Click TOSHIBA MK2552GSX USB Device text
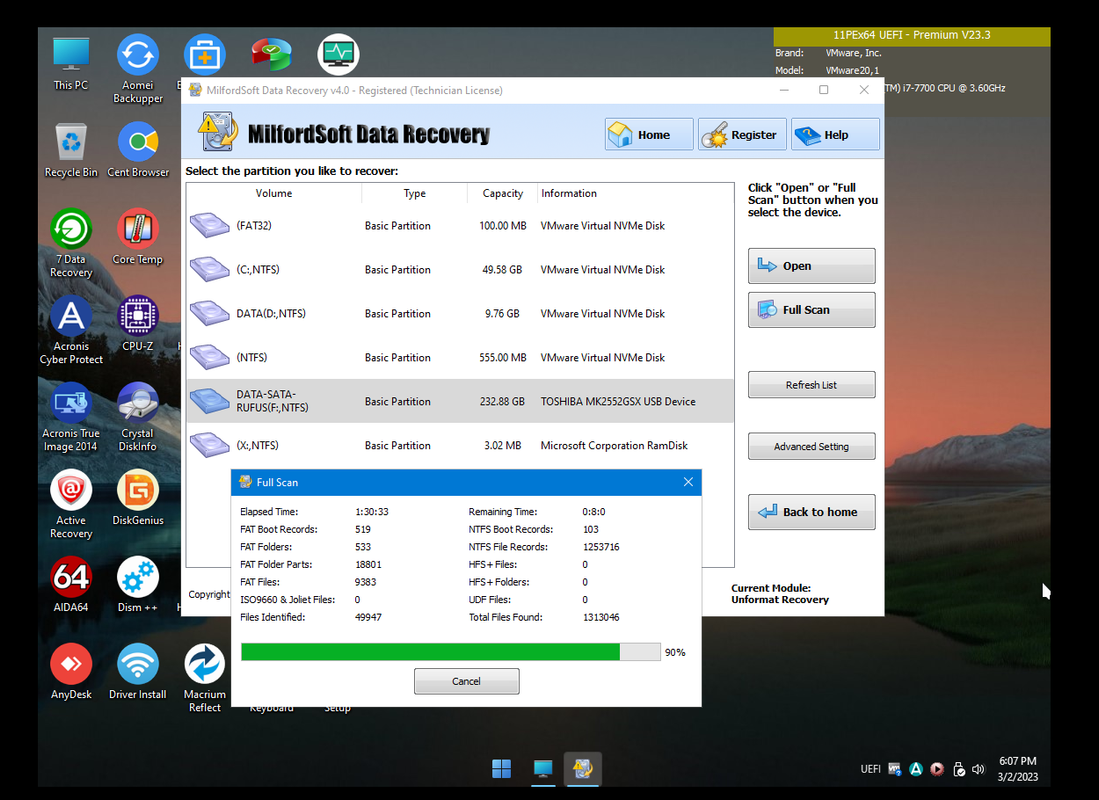This screenshot has height=800, width=1099. coord(618,402)
